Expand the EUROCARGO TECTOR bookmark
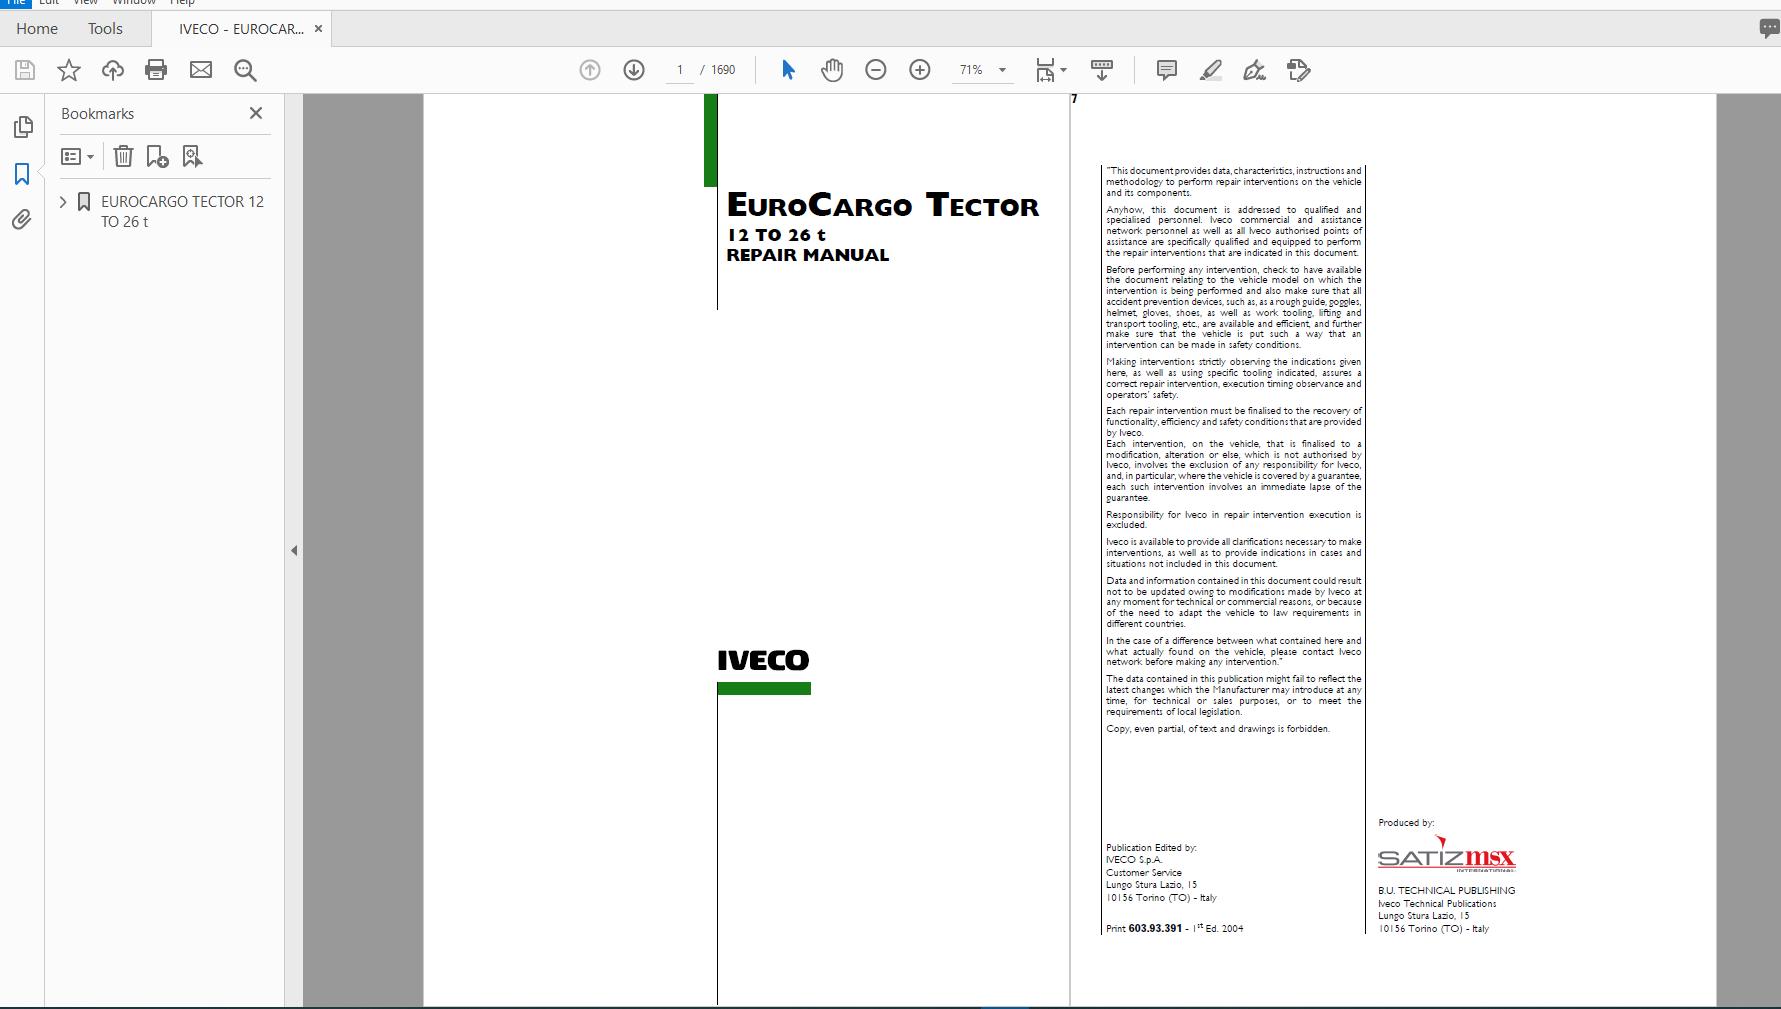This screenshot has height=1009, width=1781. point(63,201)
